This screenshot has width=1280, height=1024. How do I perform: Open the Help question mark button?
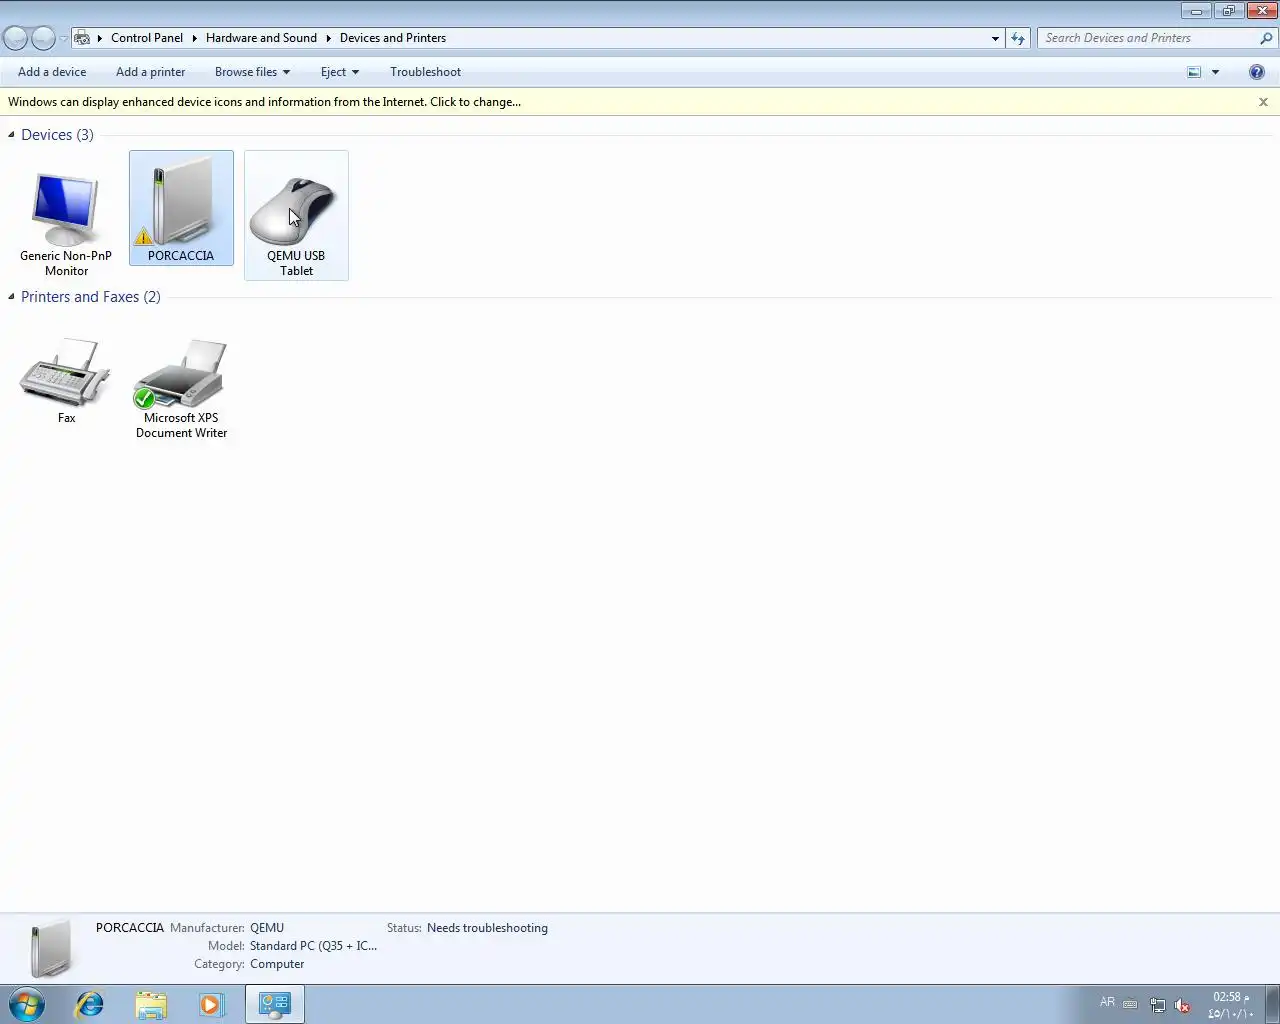pyautogui.click(x=1257, y=72)
